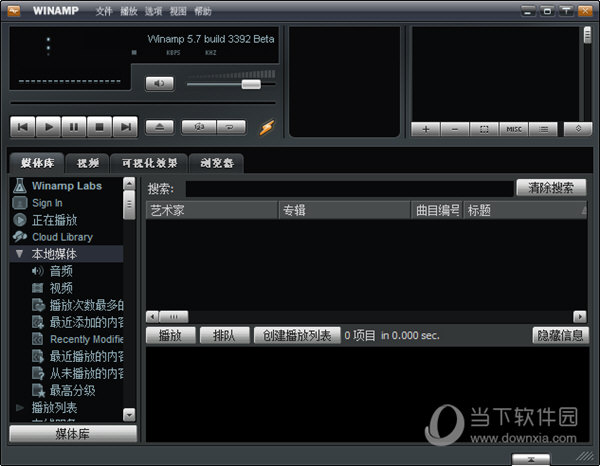Open the 播放 menu
This screenshot has width=600, height=466.
coord(129,11)
